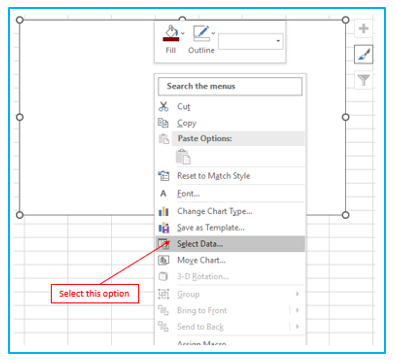Image resolution: width=395 pixels, height=363 pixels.
Task: Click the 3-D Rotation cube icon
Action: 163,276
